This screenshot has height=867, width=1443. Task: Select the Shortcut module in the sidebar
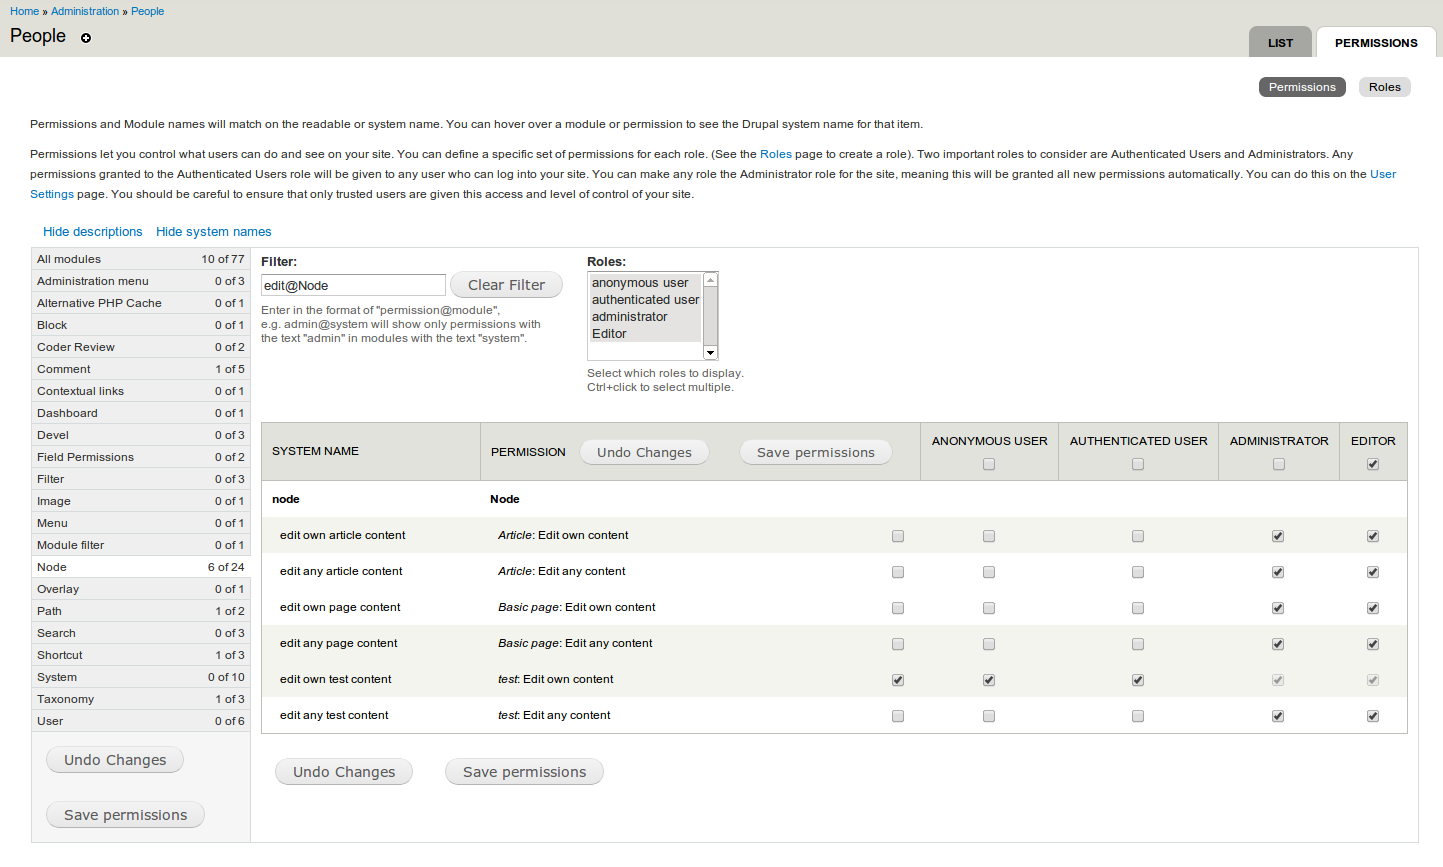(x=141, y=655)
